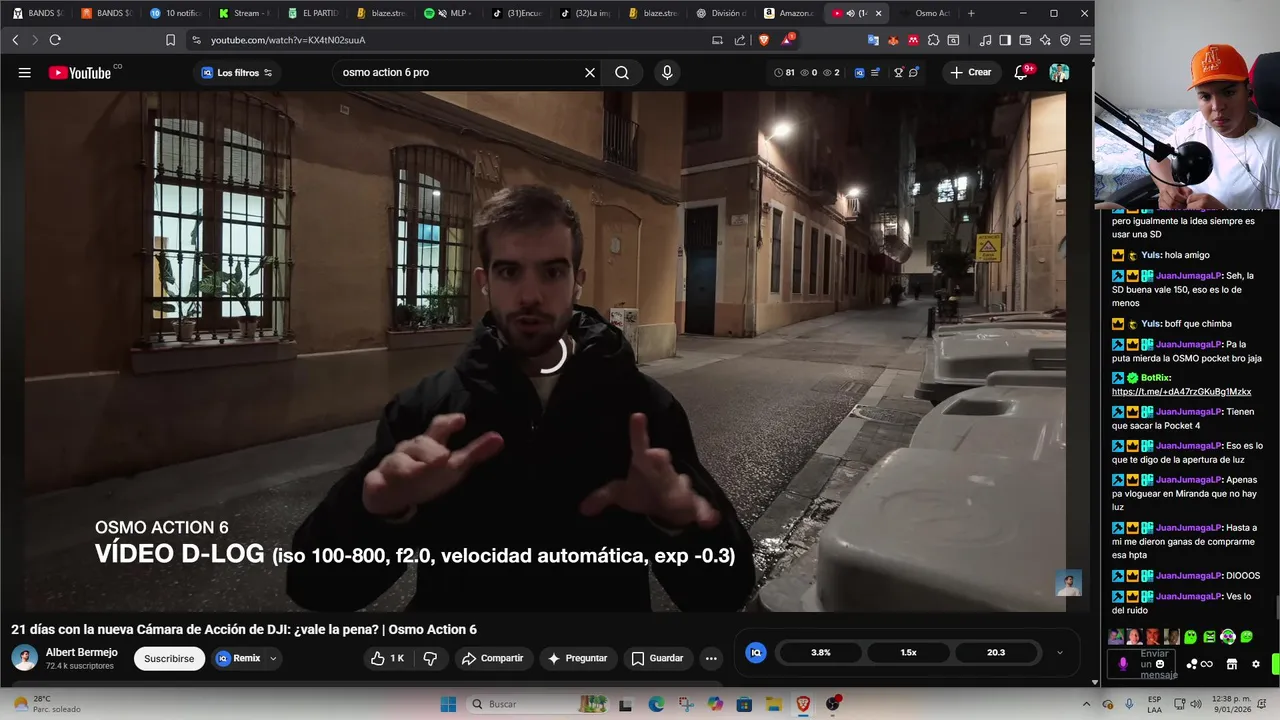Click the 1.5x vidIQ stat pill
The height and width of the screenshot is (720, 1280).
[x=908, y=652]
